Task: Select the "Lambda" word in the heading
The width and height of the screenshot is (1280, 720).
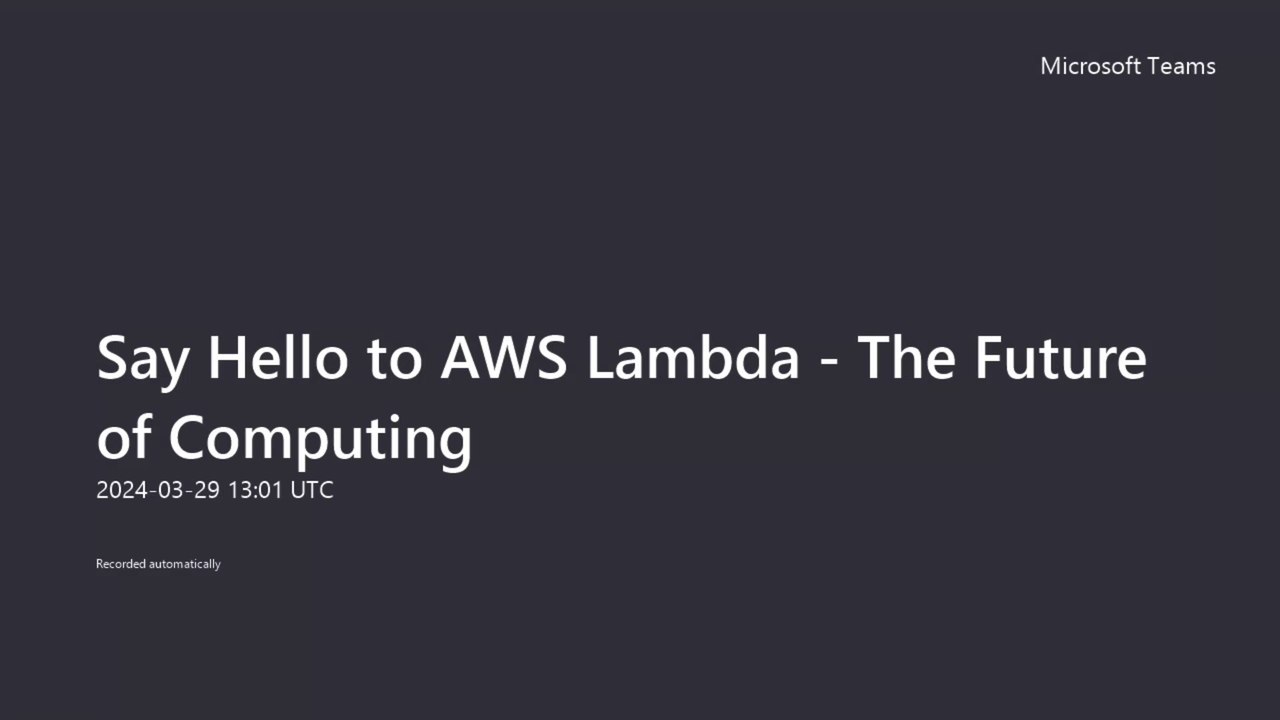Action: (x=694, y=357)
